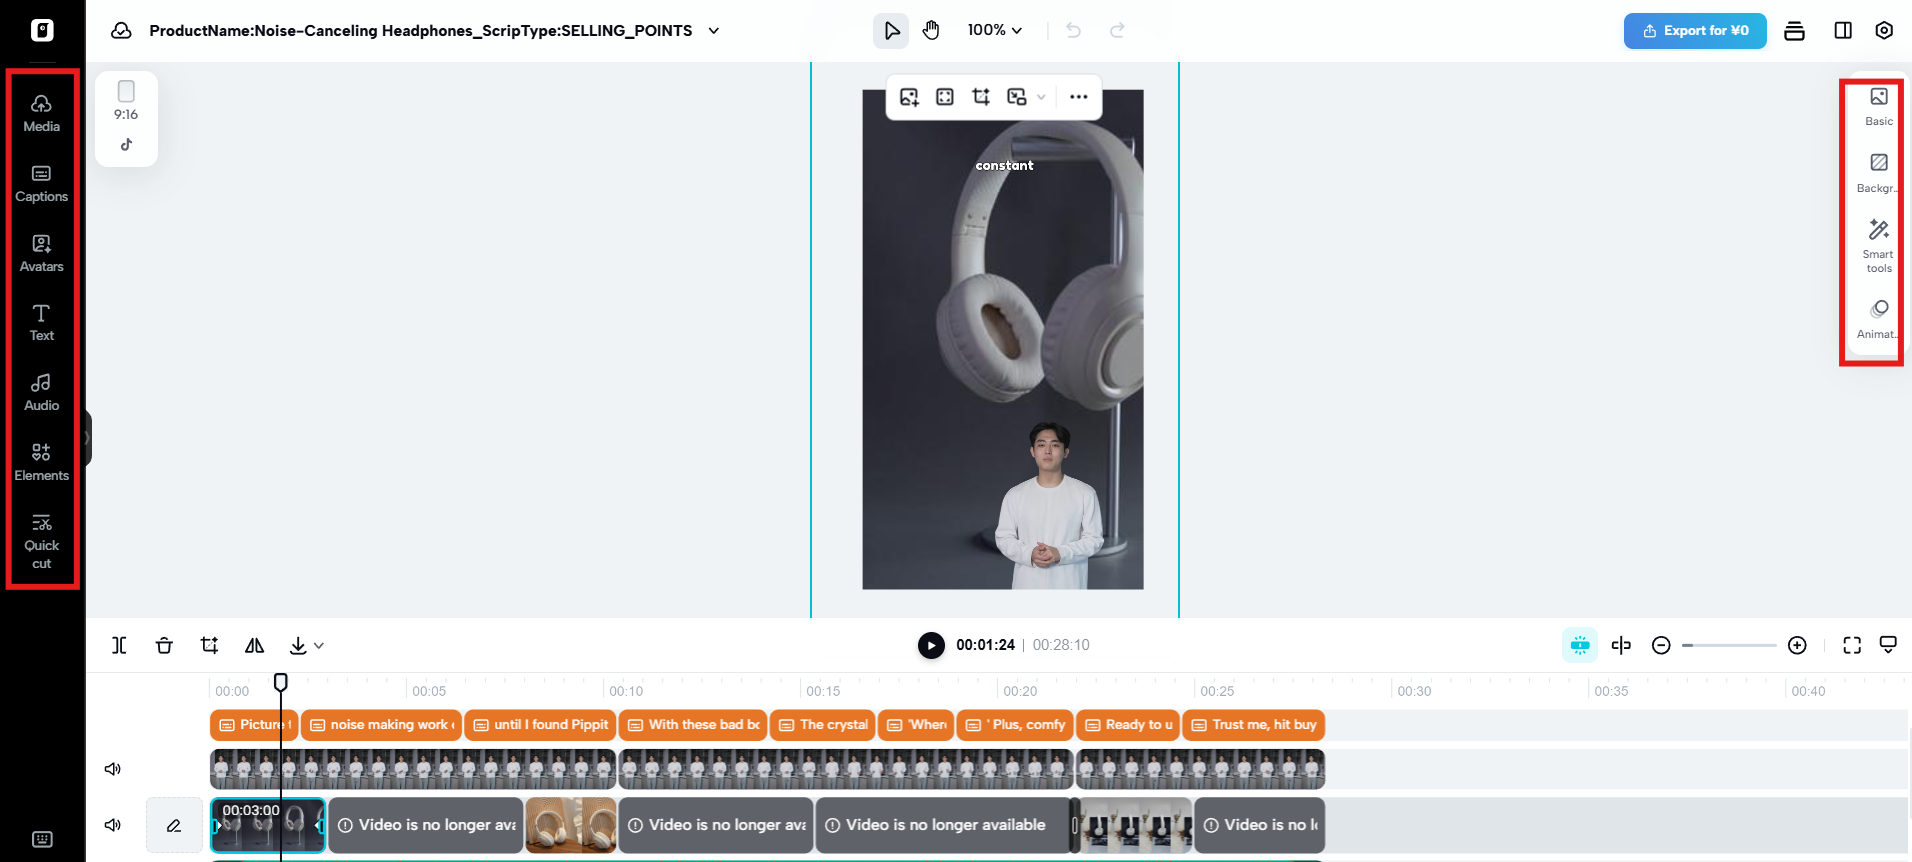Click the image swap icon in floating toolbar

[x=1017, y=97]
